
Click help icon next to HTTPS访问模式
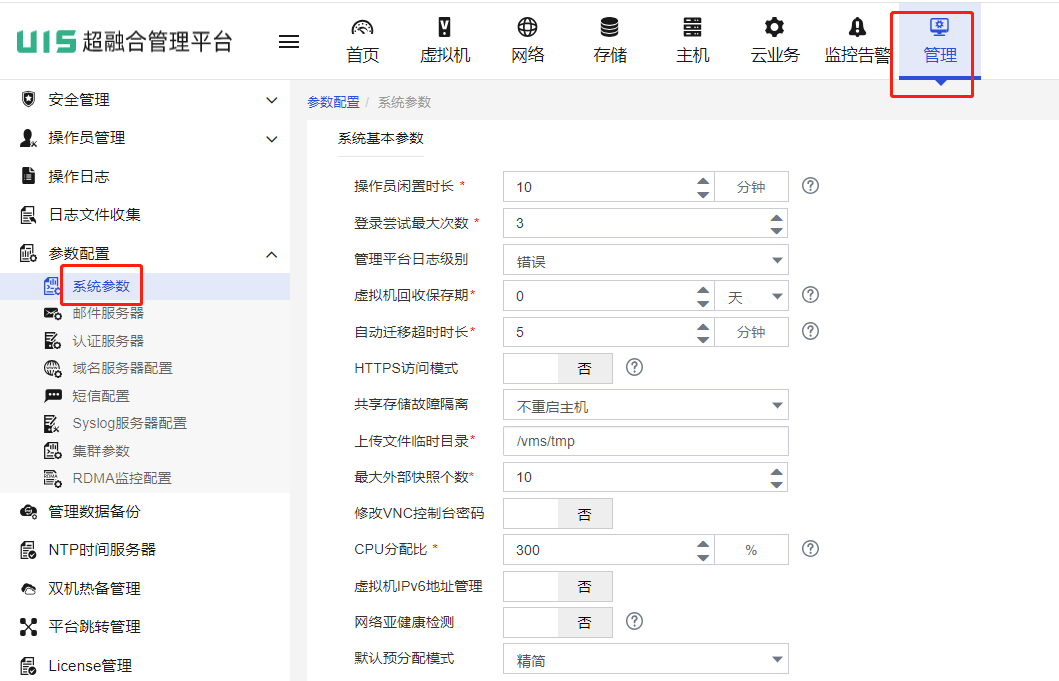point(634,368)
